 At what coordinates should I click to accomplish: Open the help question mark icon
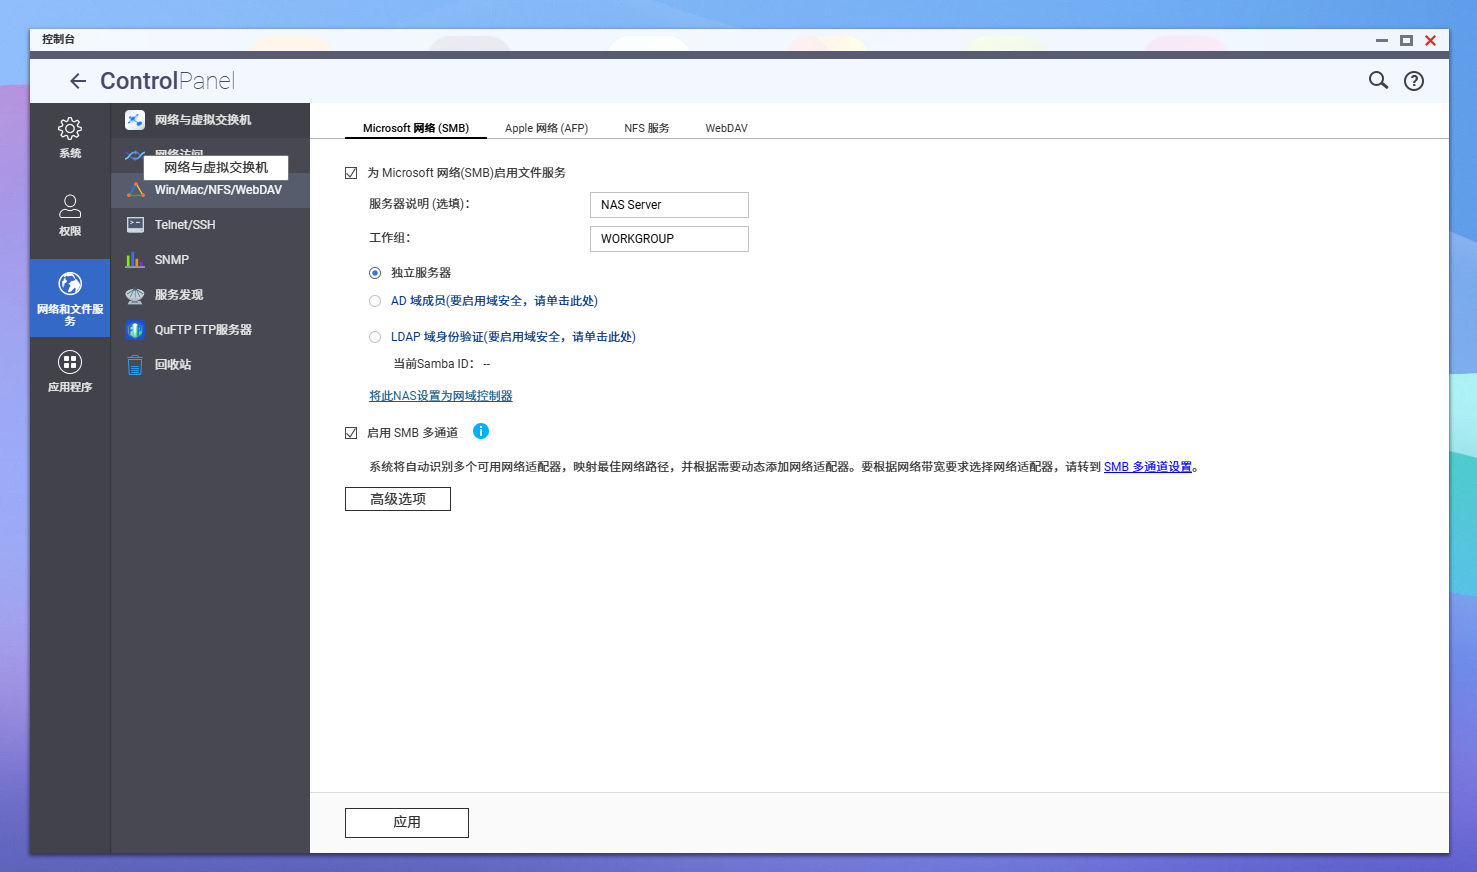click(x=1413, y=81)
